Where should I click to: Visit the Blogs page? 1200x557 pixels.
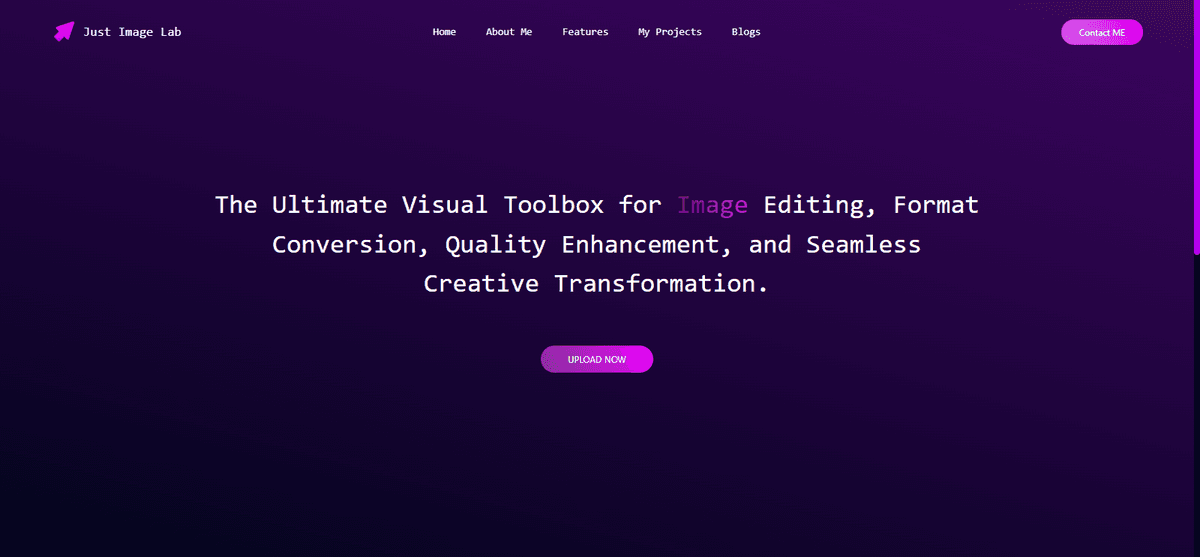click(746, 32)
